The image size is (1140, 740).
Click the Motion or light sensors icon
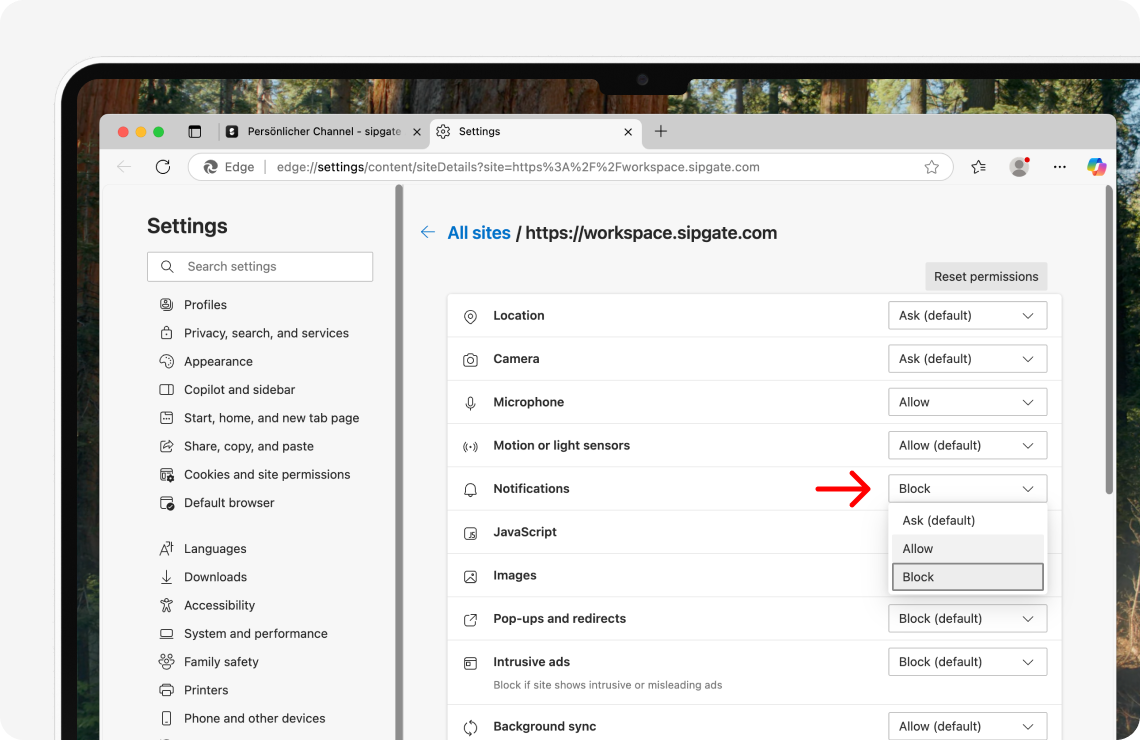click(470, 446)
